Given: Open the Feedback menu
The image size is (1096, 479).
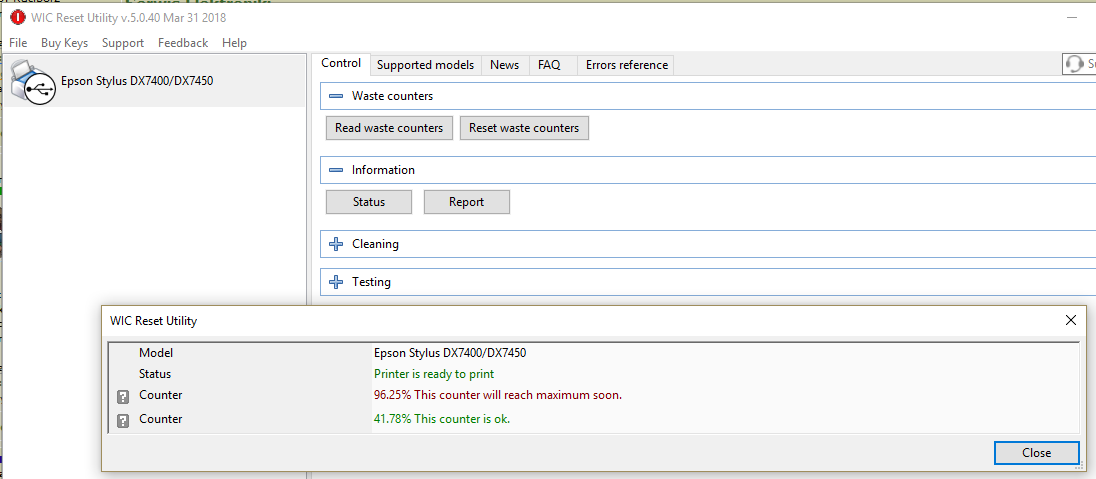Looking at the screenshot, I should (x=183, y=43).
